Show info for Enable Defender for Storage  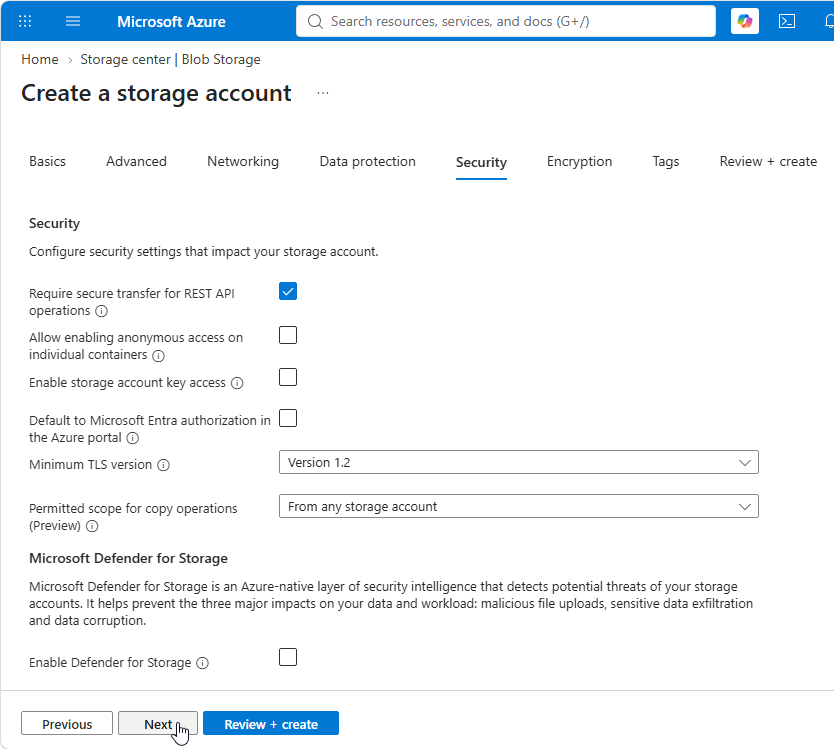pos(203,663)
